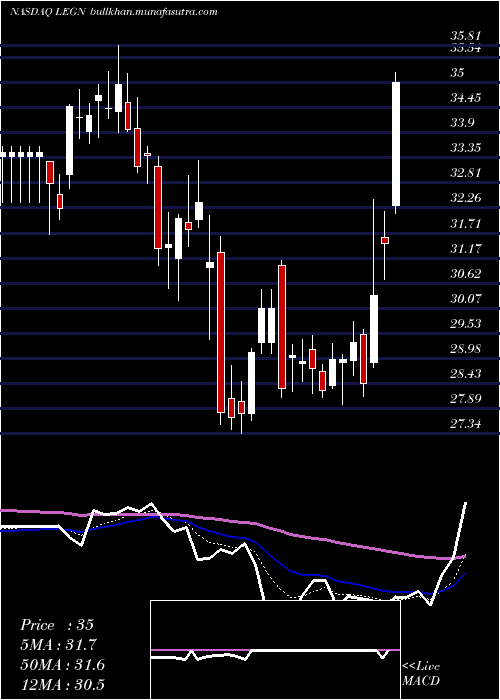Click the 34.45 price axis label
Screen dimensions: 500x700
point(465,97)
